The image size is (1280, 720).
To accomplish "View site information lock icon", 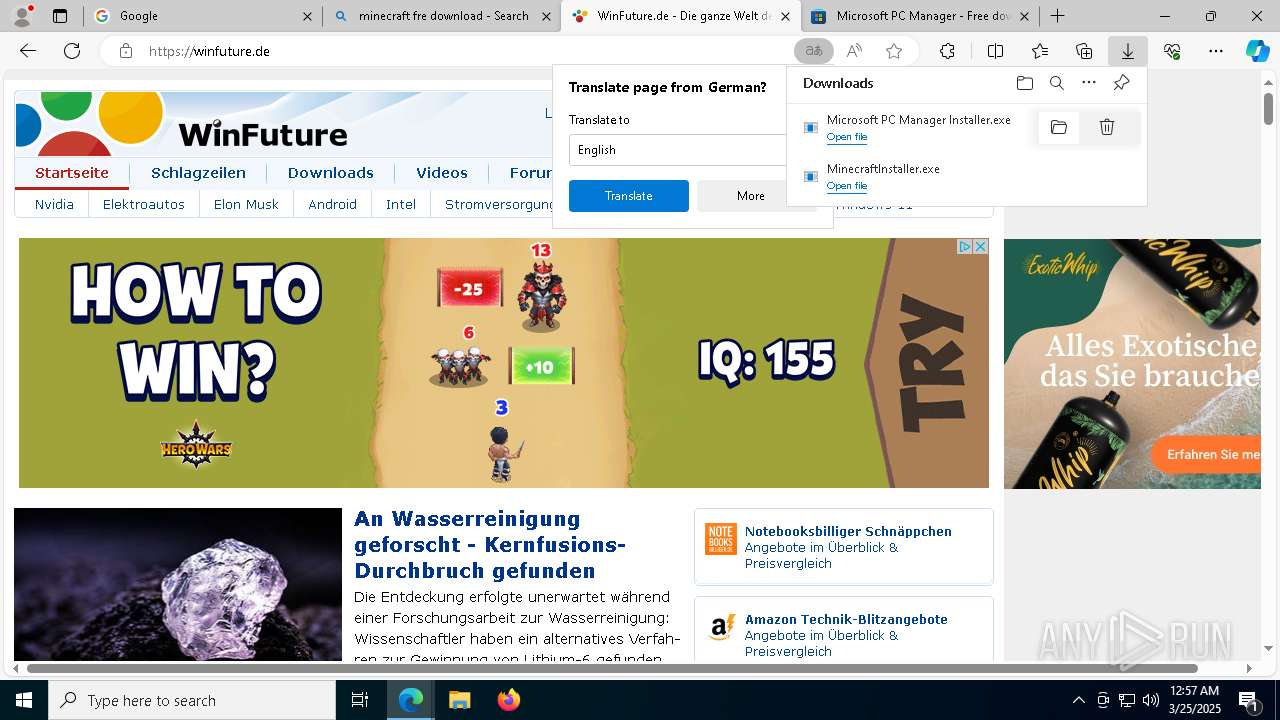I will tap(126, 51).
